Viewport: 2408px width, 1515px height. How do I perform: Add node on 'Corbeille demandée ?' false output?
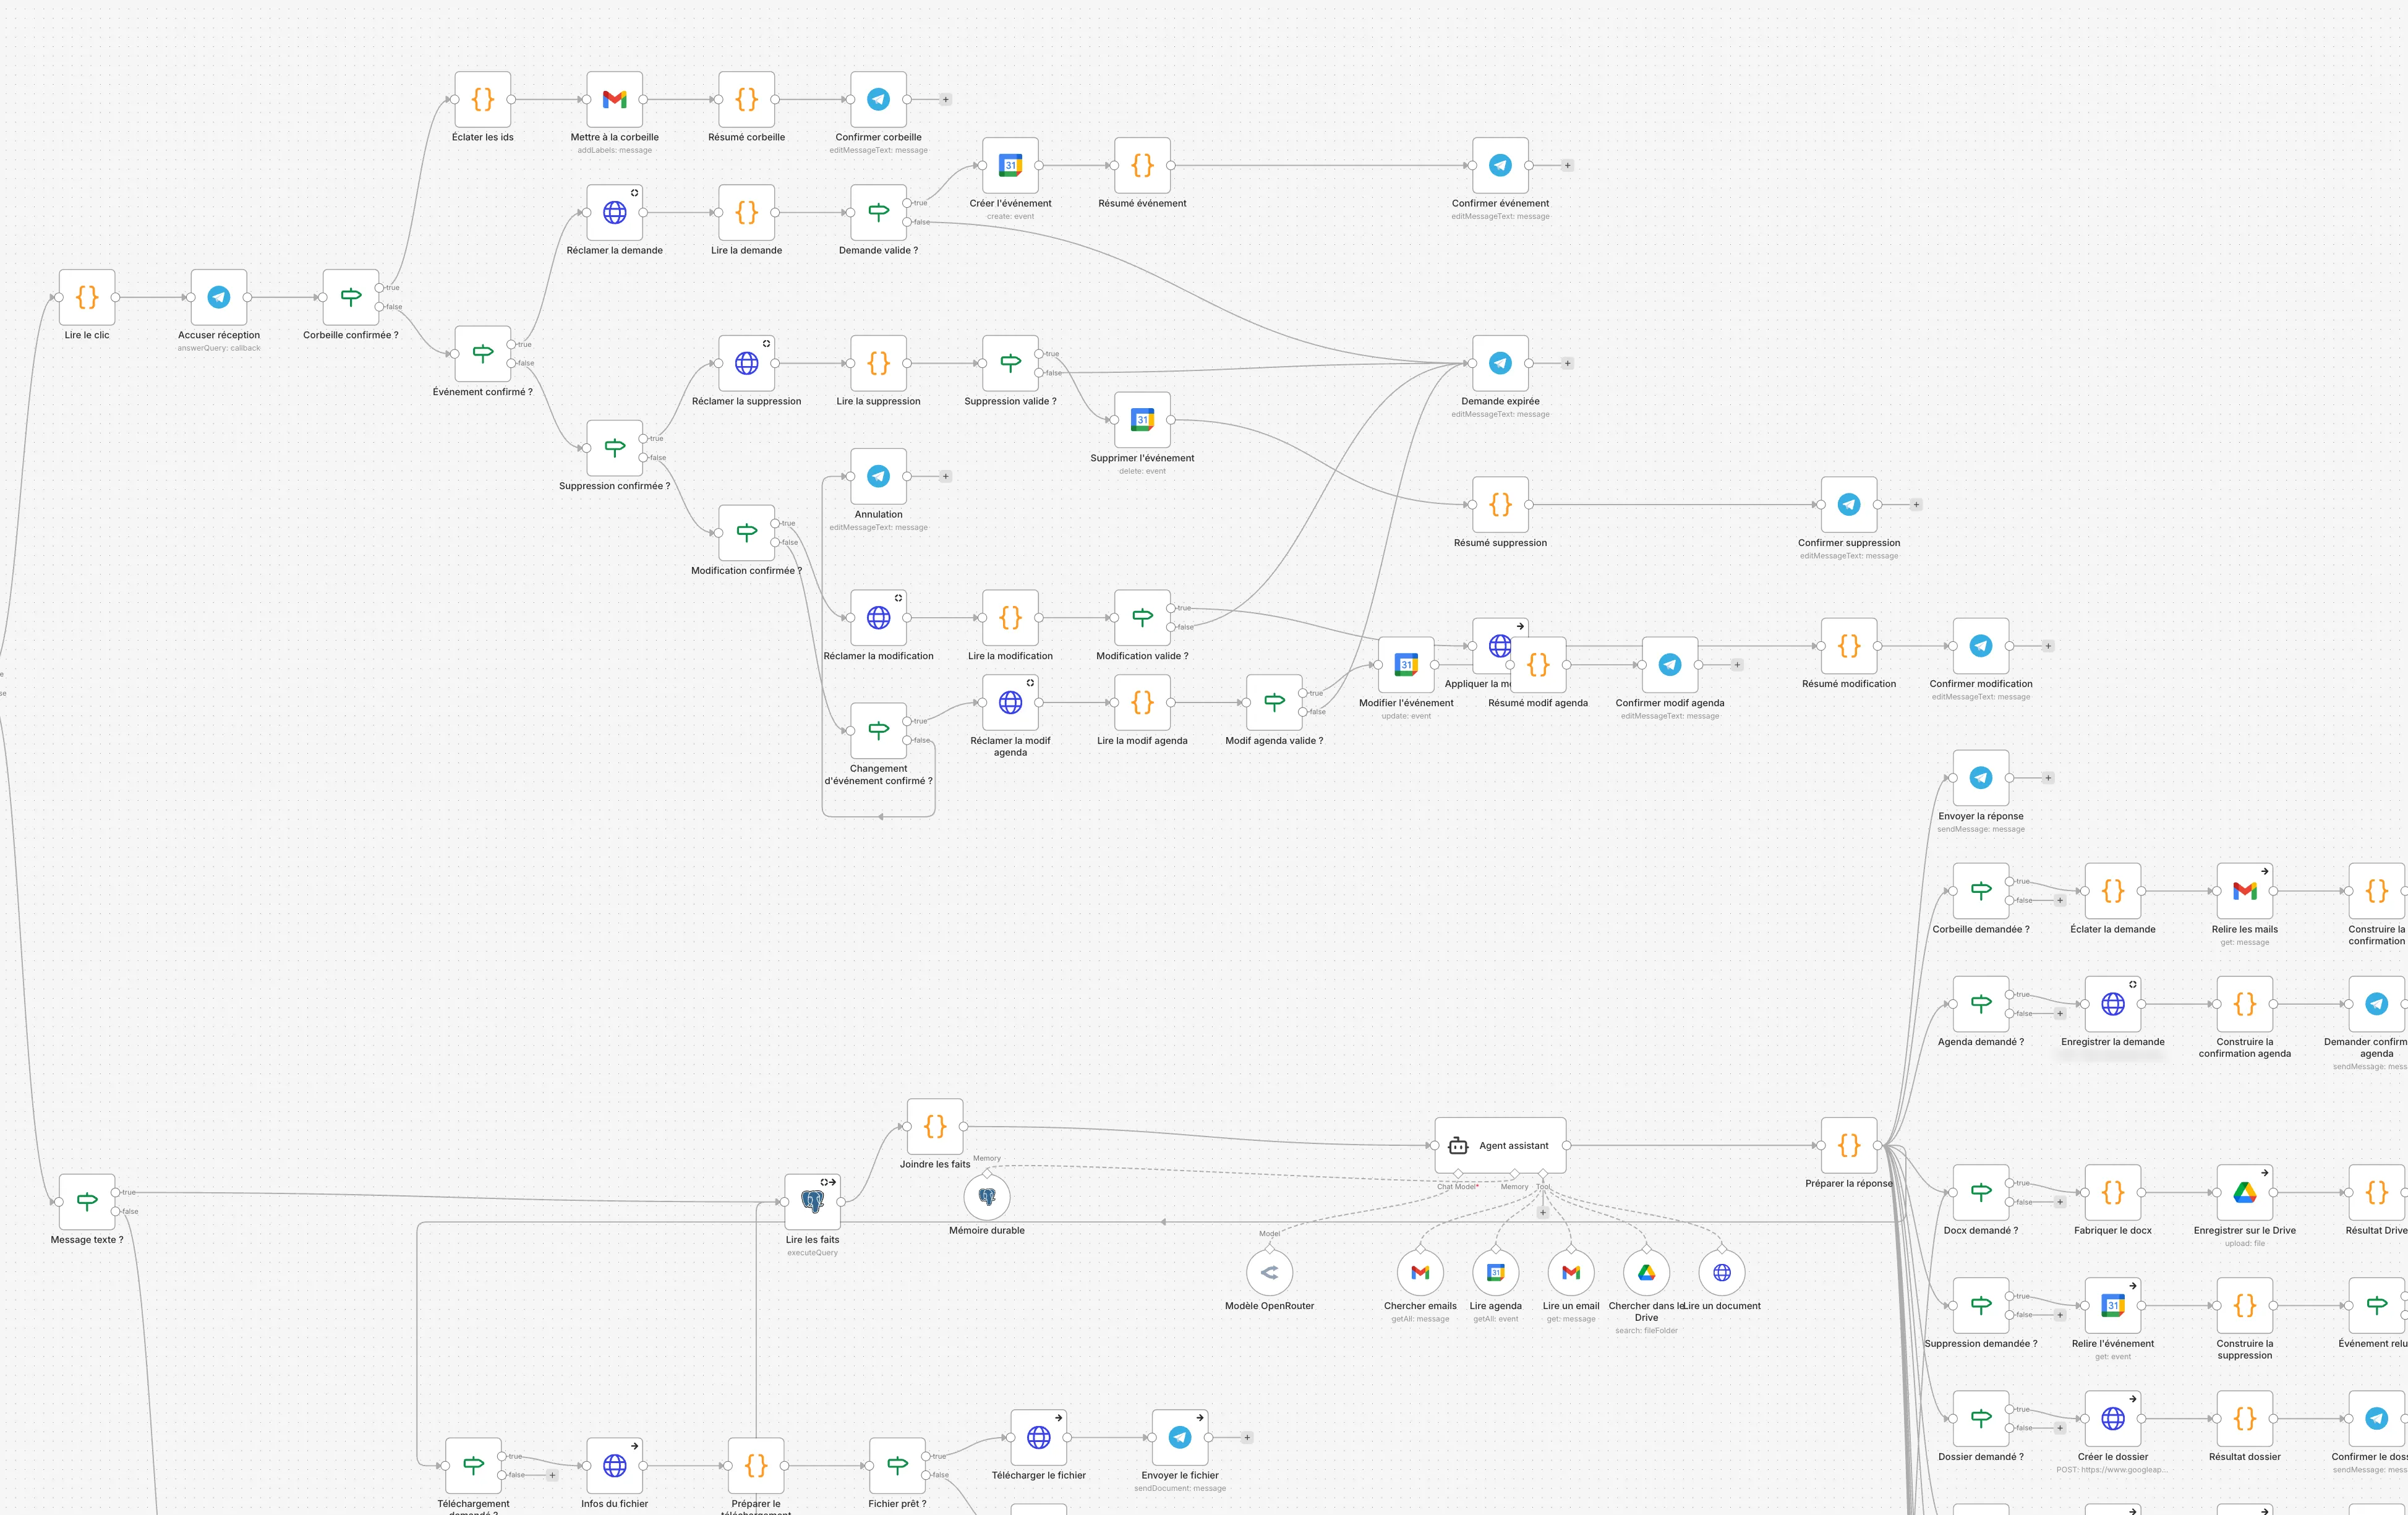(x=2060, y=900)
